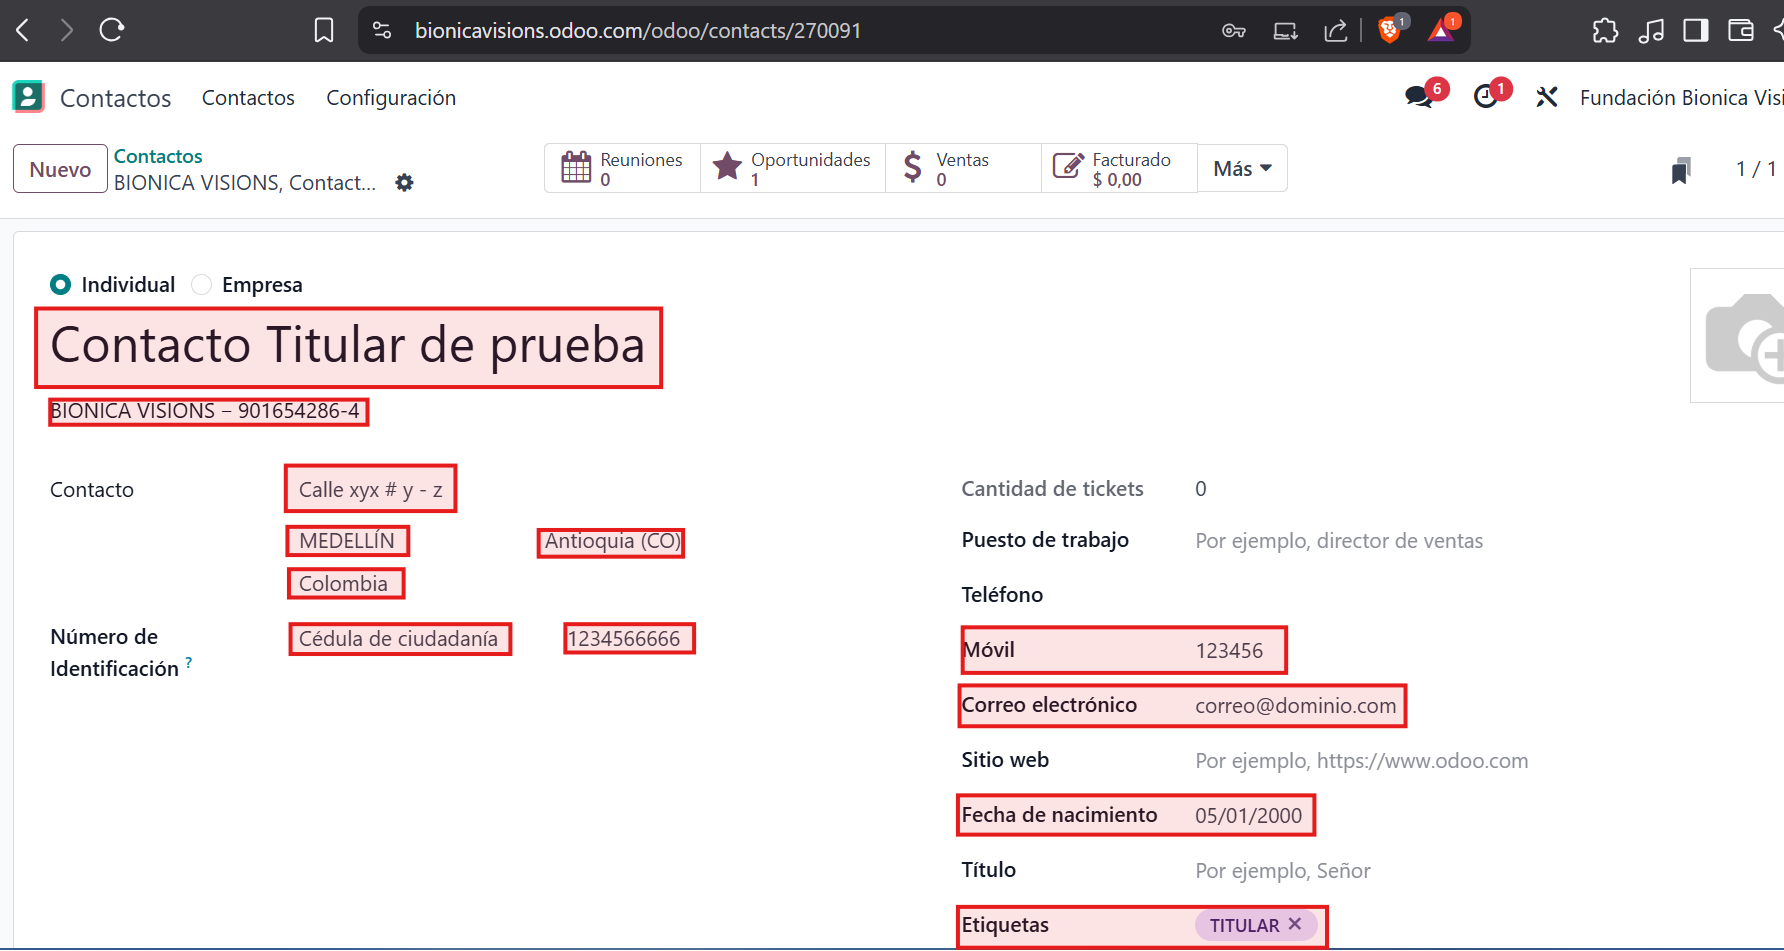
Task: Open the gear actions menu icon
Action: (x=404, y=183)
